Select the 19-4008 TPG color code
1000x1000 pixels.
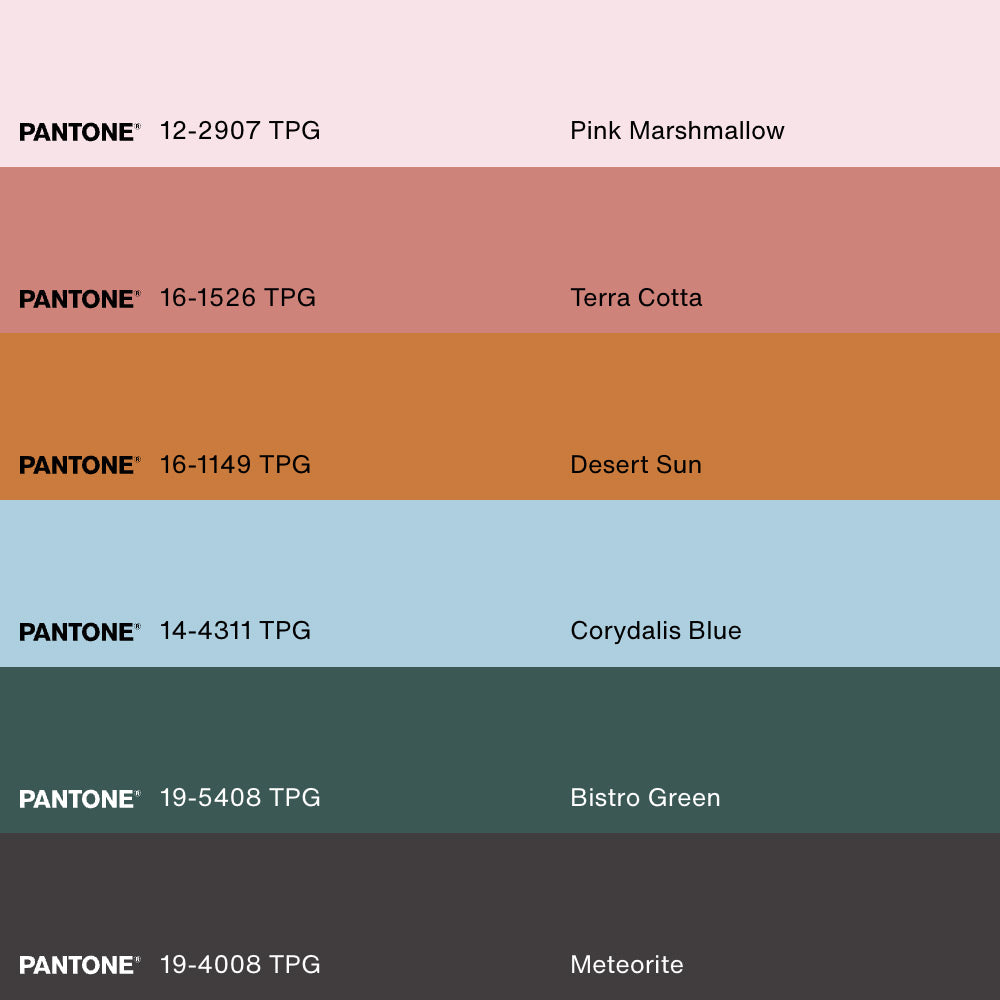click(x=240, y=964)
